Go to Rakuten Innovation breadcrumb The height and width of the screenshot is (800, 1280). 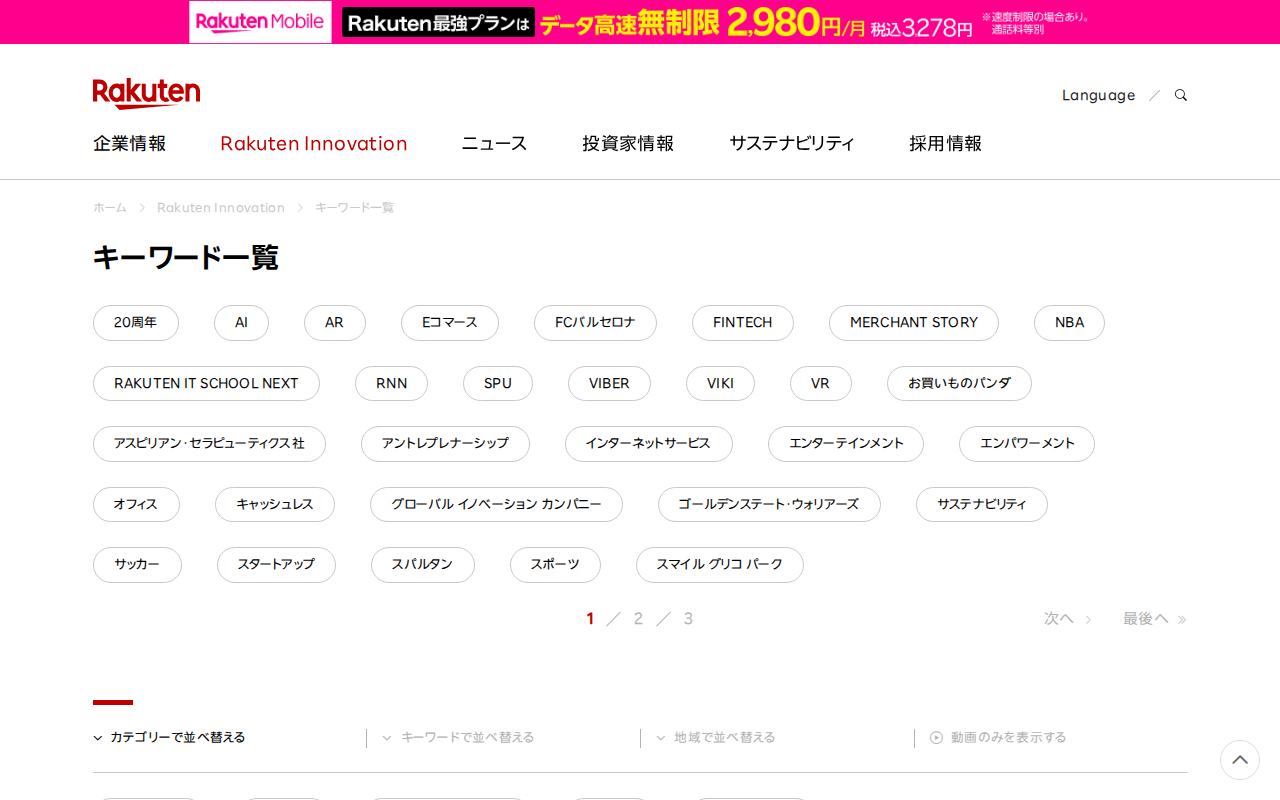221,207
